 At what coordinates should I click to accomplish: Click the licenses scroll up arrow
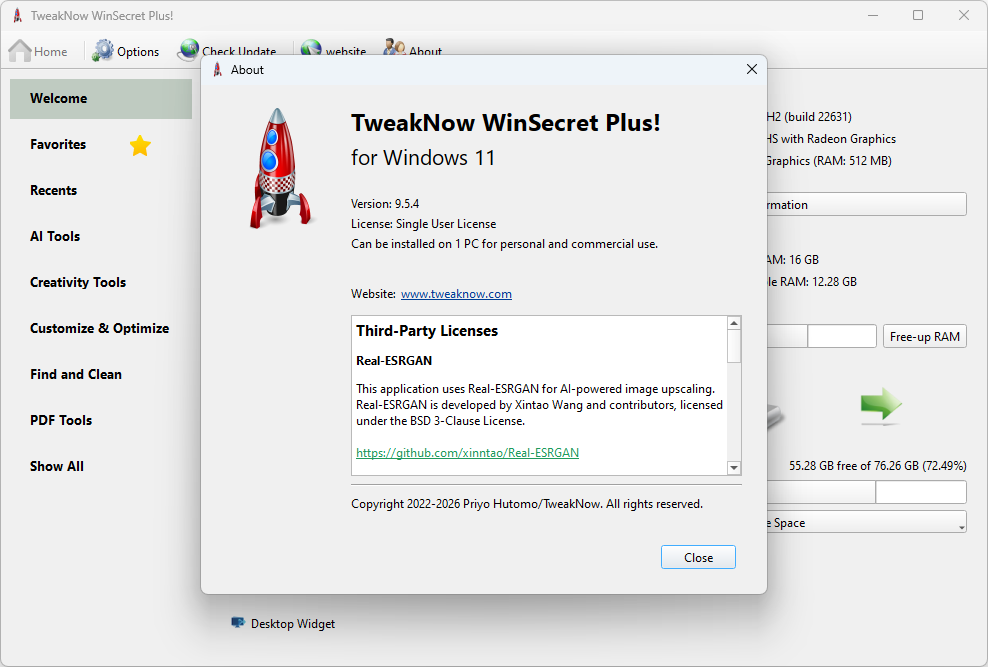pyautogui.click(x=733, y=323)
